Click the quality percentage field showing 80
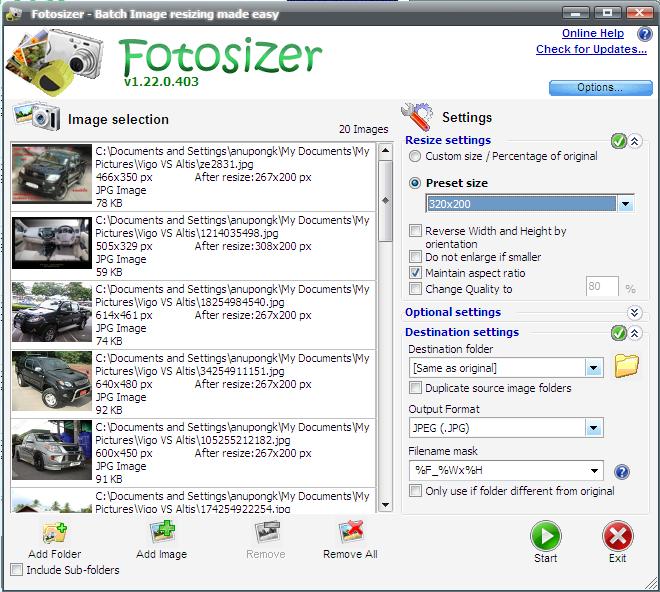 (602, 287)
